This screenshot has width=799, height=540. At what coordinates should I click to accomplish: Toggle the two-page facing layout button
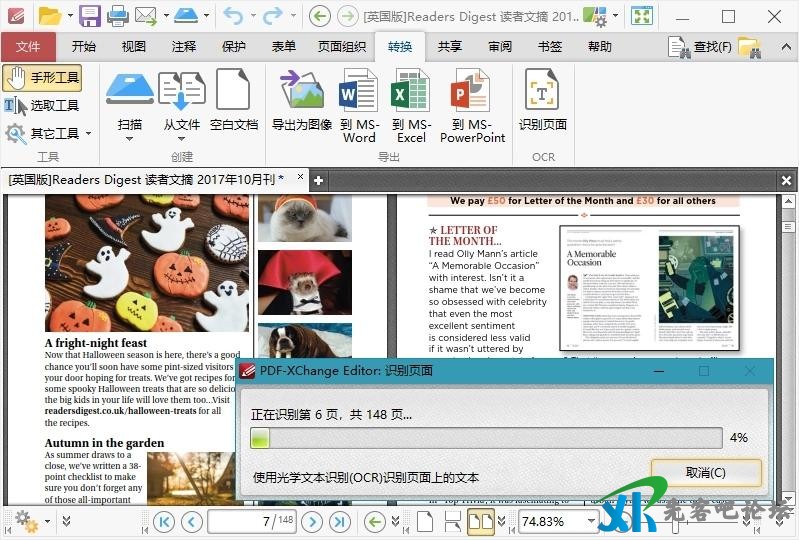(x=481, y=521)
